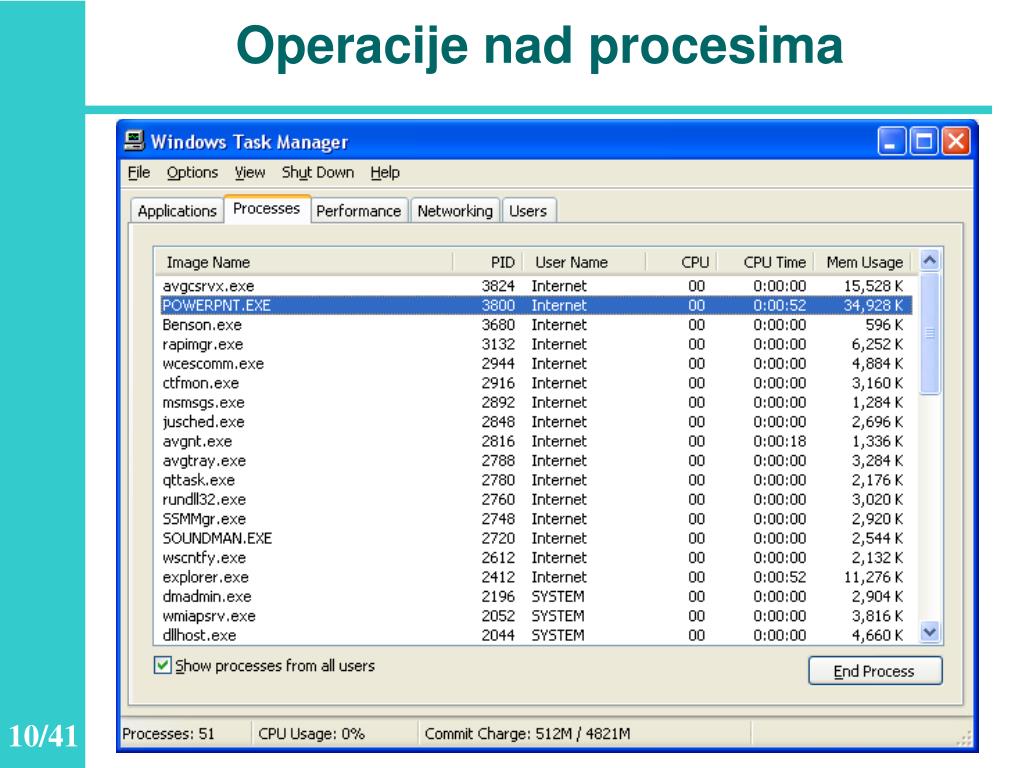1024x768 pixels.
Task: Open the File menu
Action: point(138,172)
